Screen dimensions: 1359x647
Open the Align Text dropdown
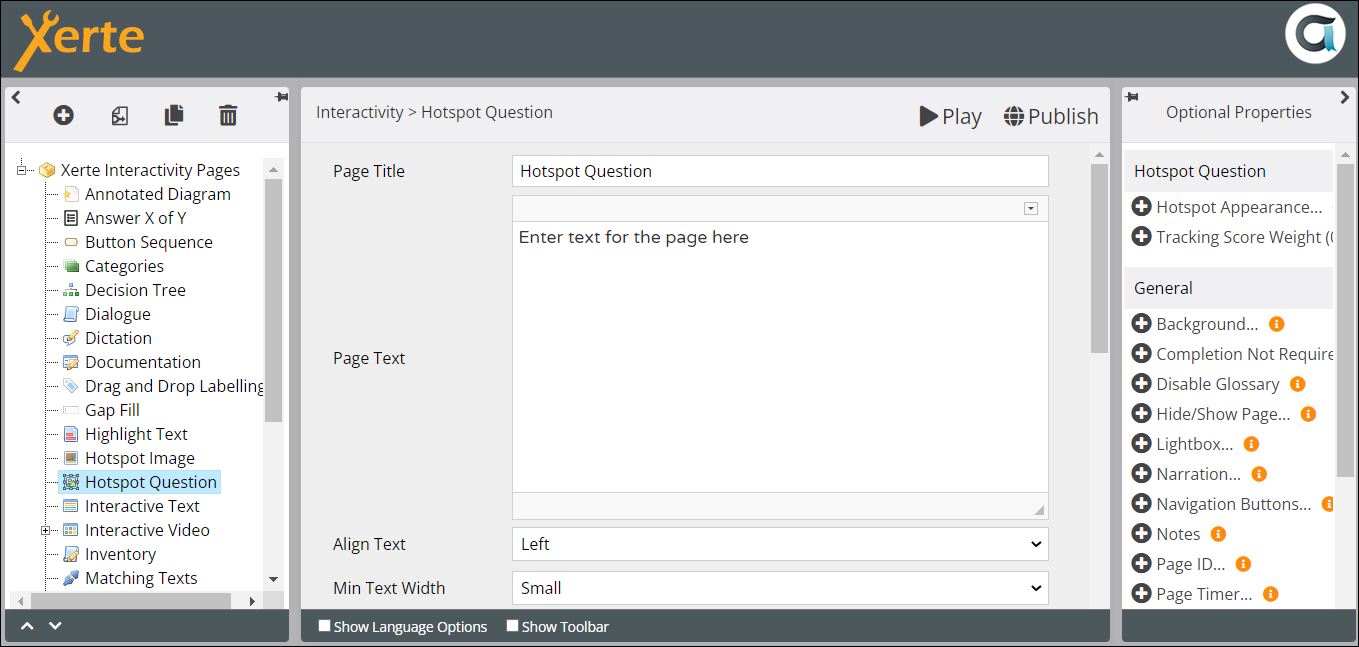(x=779, y=544)
